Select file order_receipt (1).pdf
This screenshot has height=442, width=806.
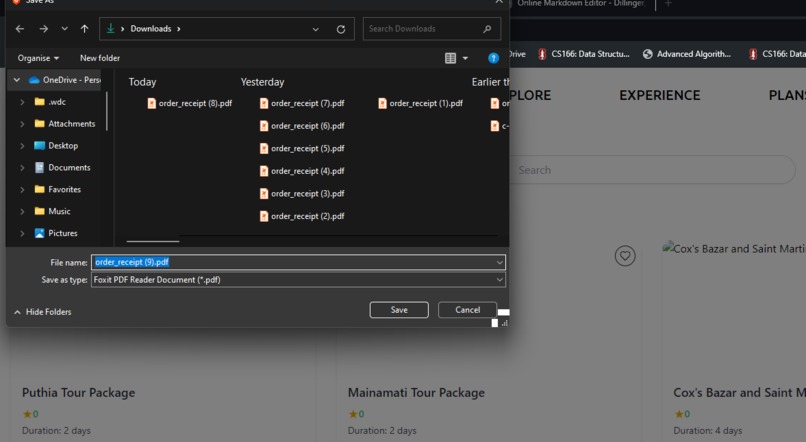point(420,103)
